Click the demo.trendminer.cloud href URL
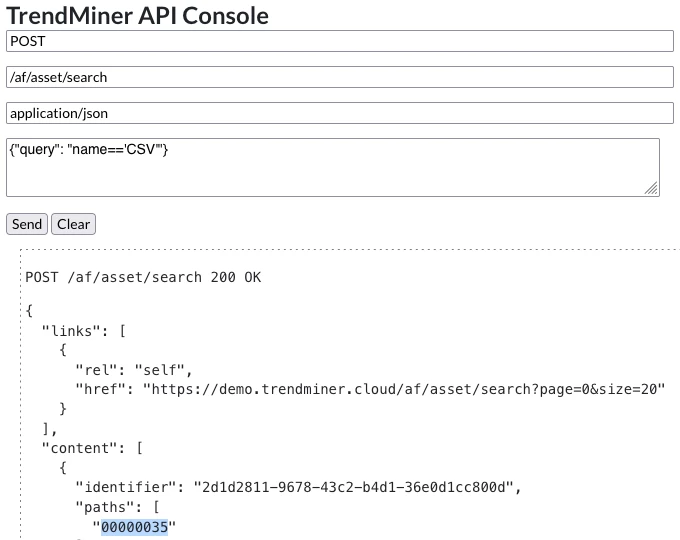The height and width of the screenshot is (540, 680). 403,388
